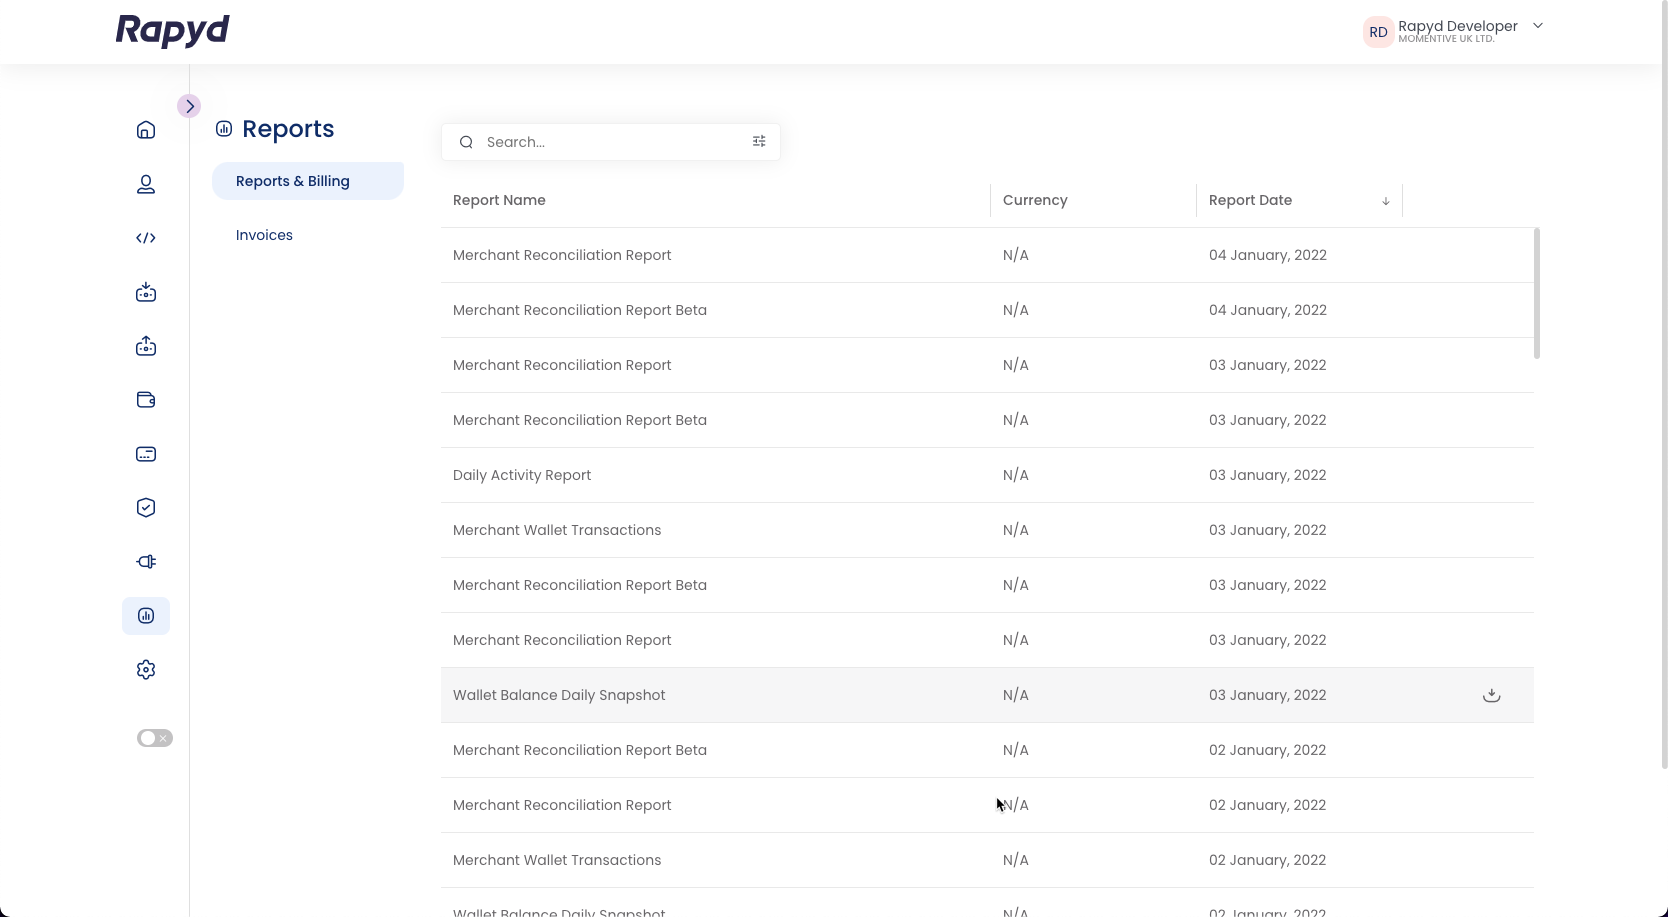Select Merchant Reconciliation Report Beta dated 04 January
This screenshot has height=917, width=1668.
(987, 310)
